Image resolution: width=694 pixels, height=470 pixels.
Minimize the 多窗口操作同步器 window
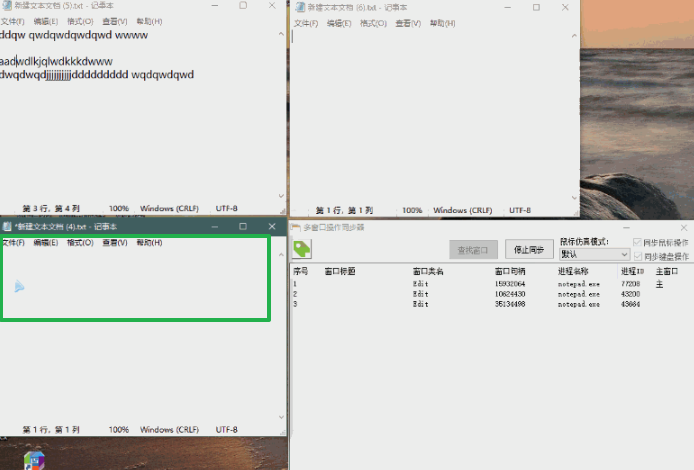tap(626, 227)
